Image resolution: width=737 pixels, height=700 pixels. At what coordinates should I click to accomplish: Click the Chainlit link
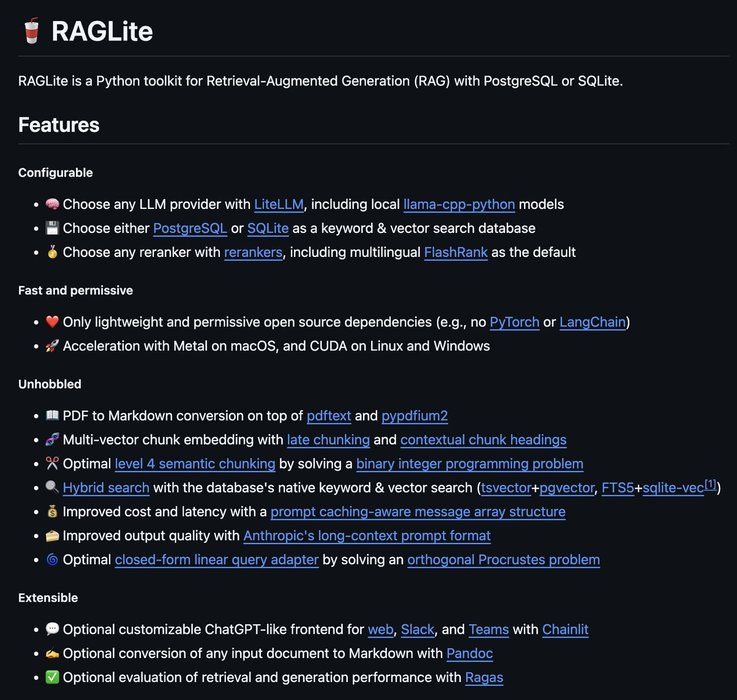point(565,629)
